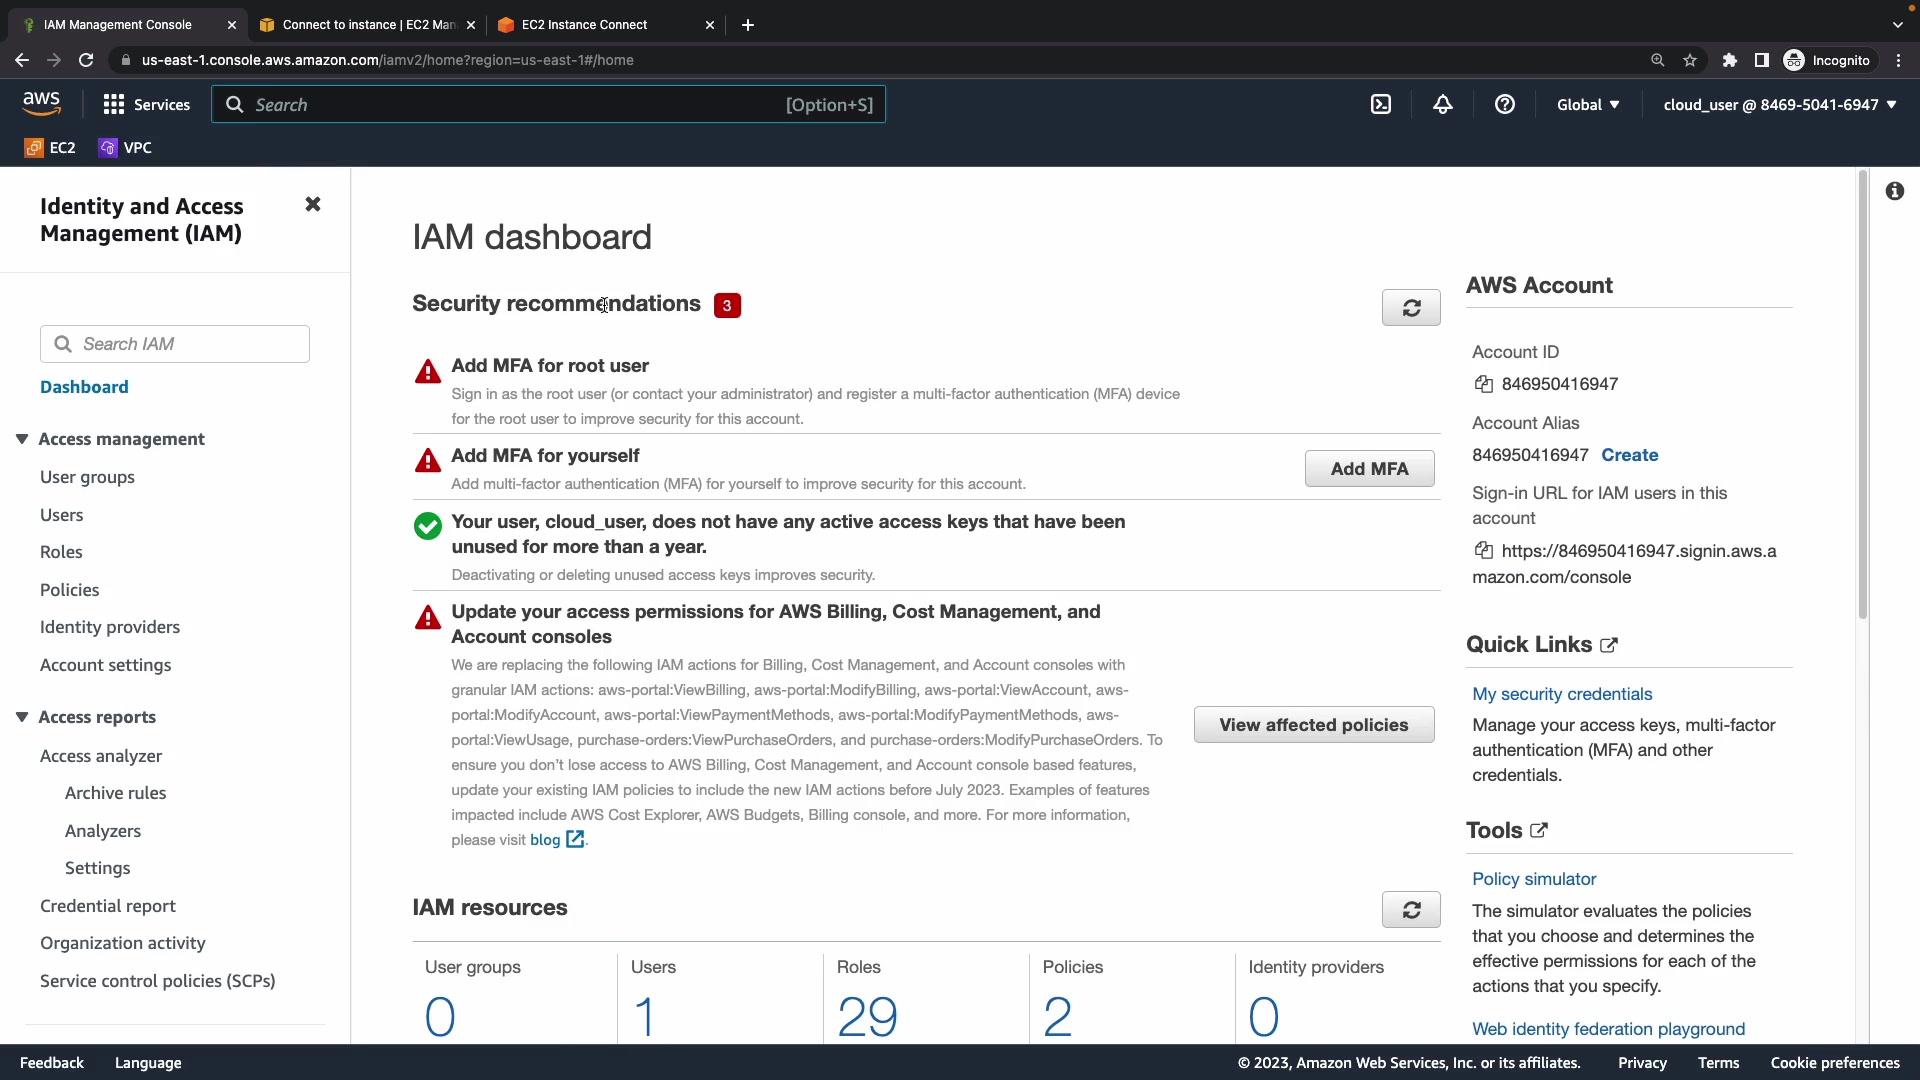Click the Add MFA button

1369,469
